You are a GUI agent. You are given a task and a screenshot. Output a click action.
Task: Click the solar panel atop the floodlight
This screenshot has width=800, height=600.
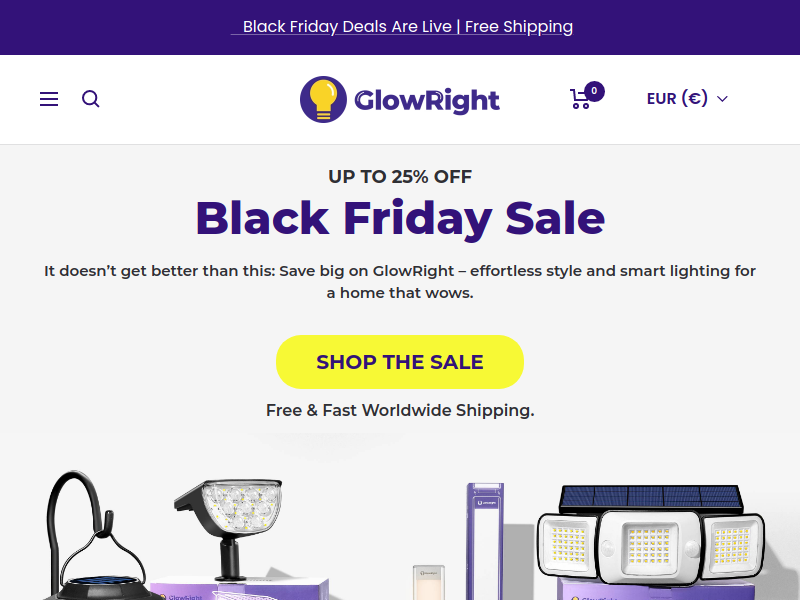(x=651, y=498)
